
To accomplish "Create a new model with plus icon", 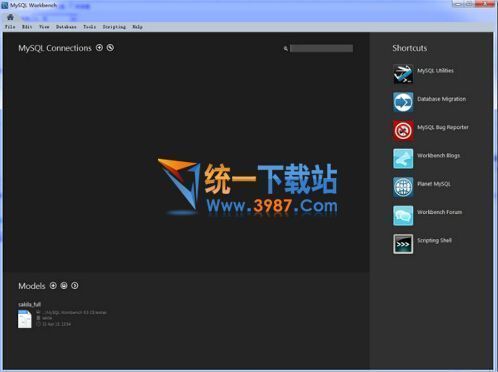I will coord(53,286).
